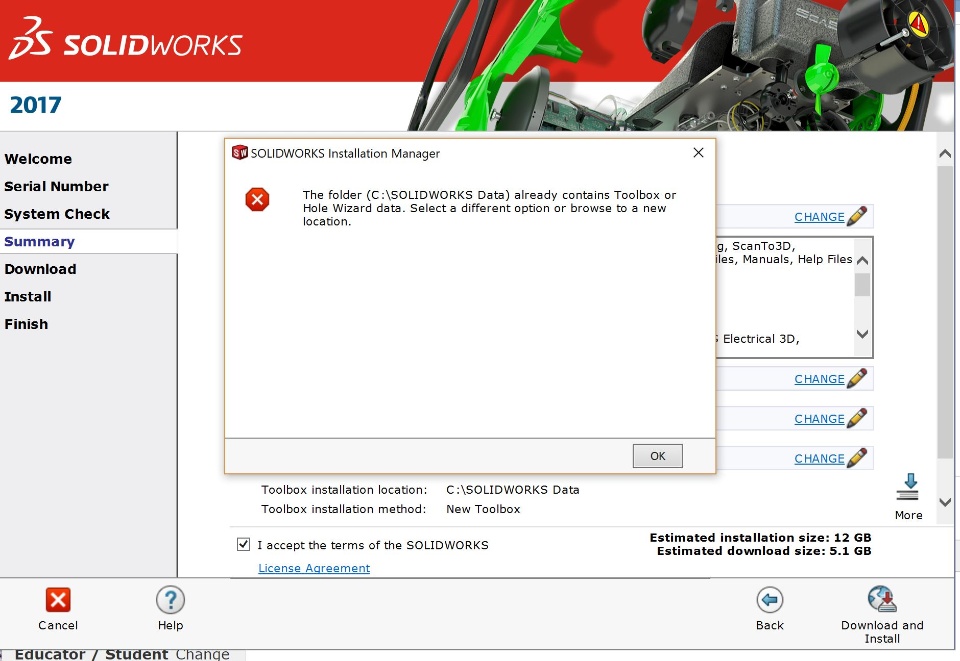Click the main page scroll up arrow
This screenshot has height=661, width=960.
[x=945, y=154]
